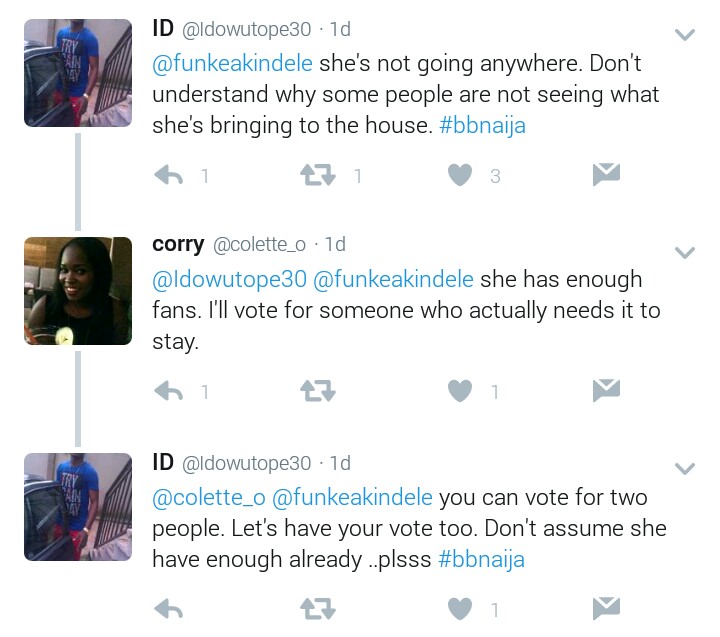Open @colette_o mention in last tweet

click(x=208, y=497)
